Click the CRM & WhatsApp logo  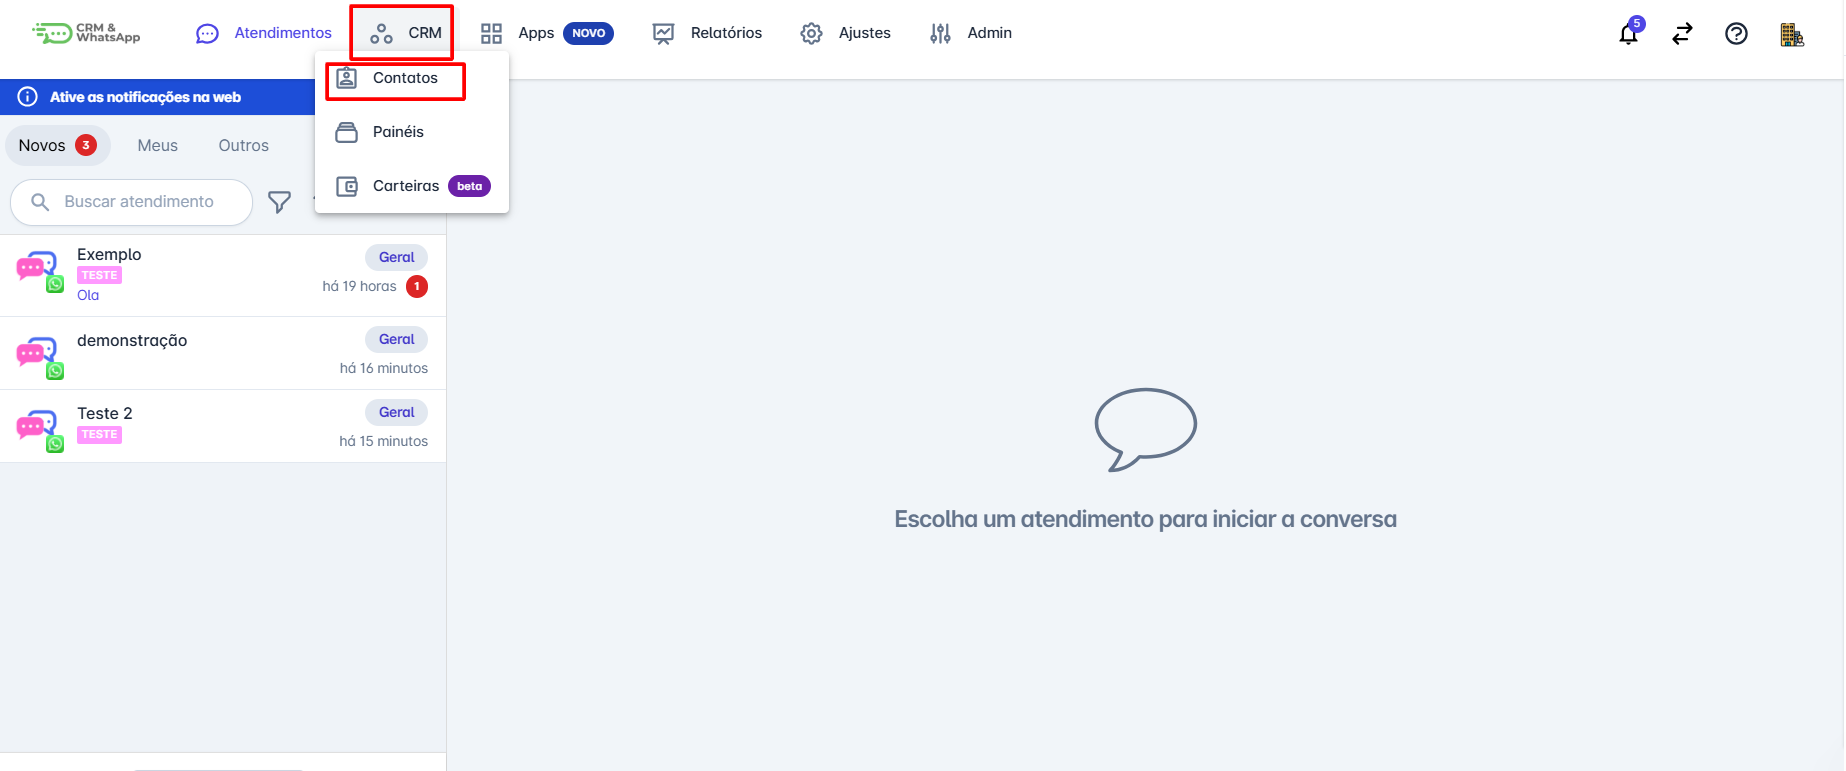pos(87,33)
